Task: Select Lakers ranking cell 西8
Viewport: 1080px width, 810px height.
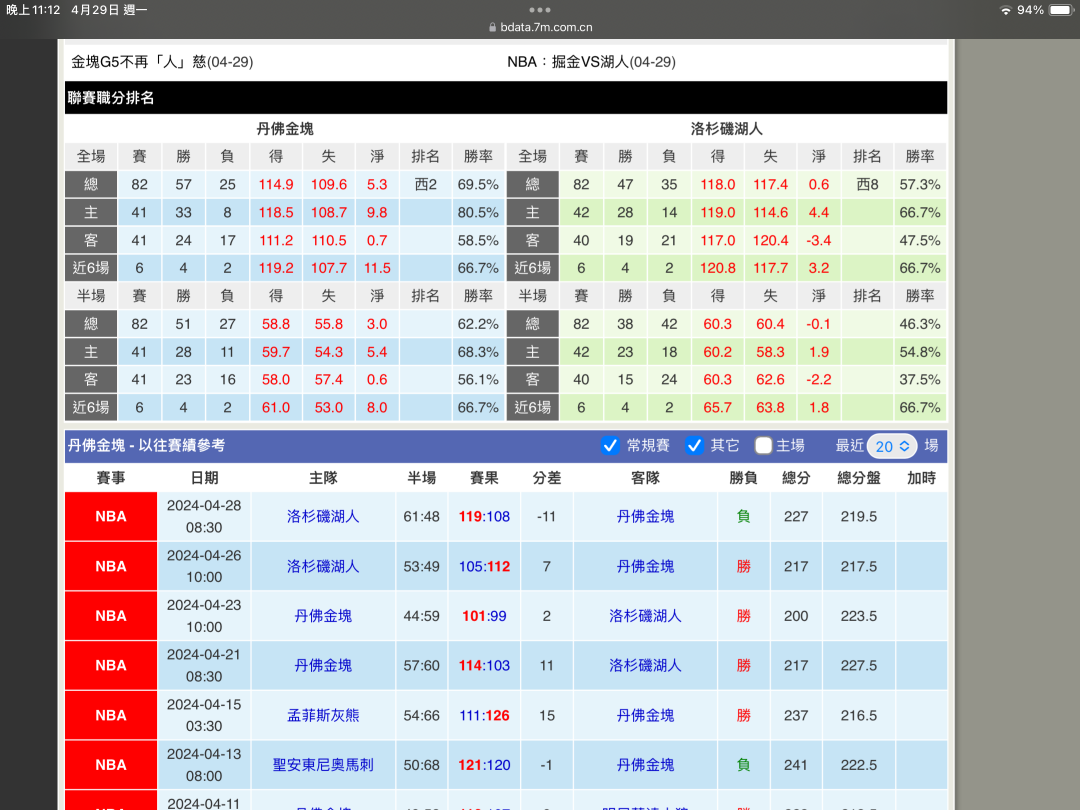Action: 867,185
